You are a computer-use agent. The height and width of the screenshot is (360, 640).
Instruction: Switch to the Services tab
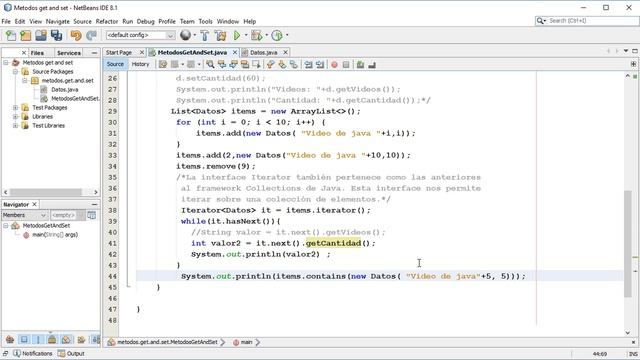[x=69, y=53]
